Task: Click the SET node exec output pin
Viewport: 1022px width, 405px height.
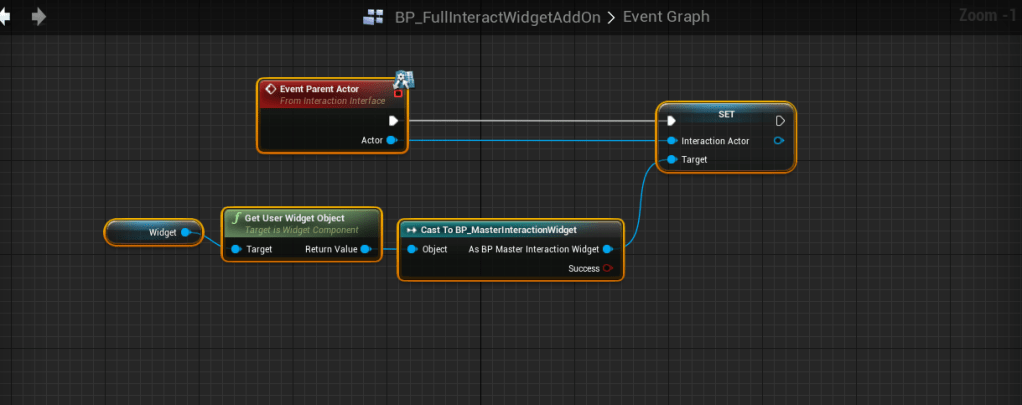Action: [x=780, y=121]
